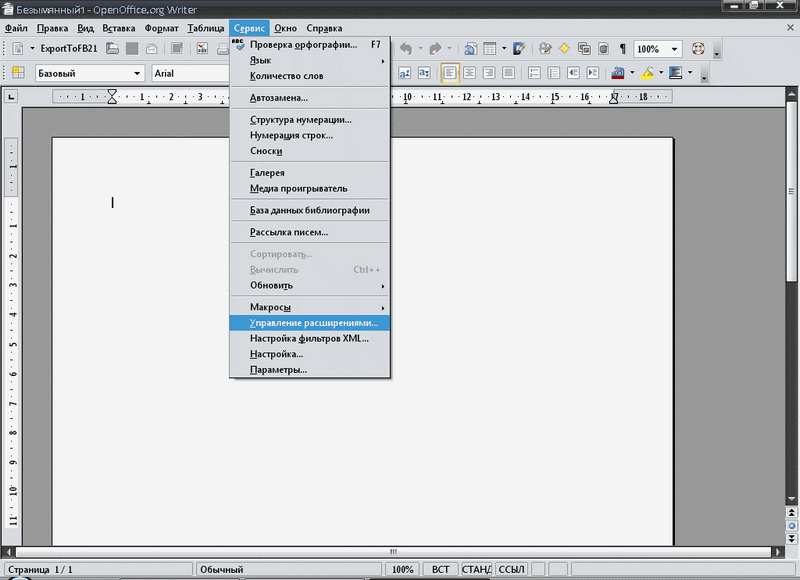Expand the Обновить submenu
This screenshot has width=800, height=580.
310,285
